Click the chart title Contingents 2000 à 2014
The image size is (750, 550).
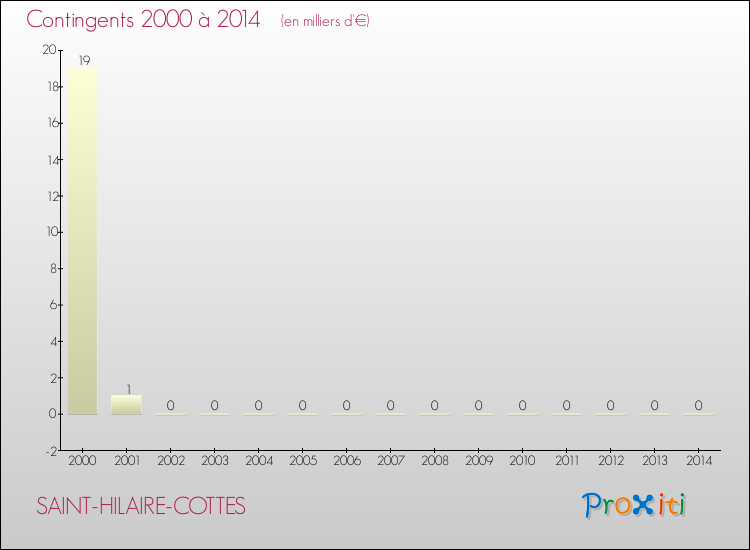[x=143, y=20]
